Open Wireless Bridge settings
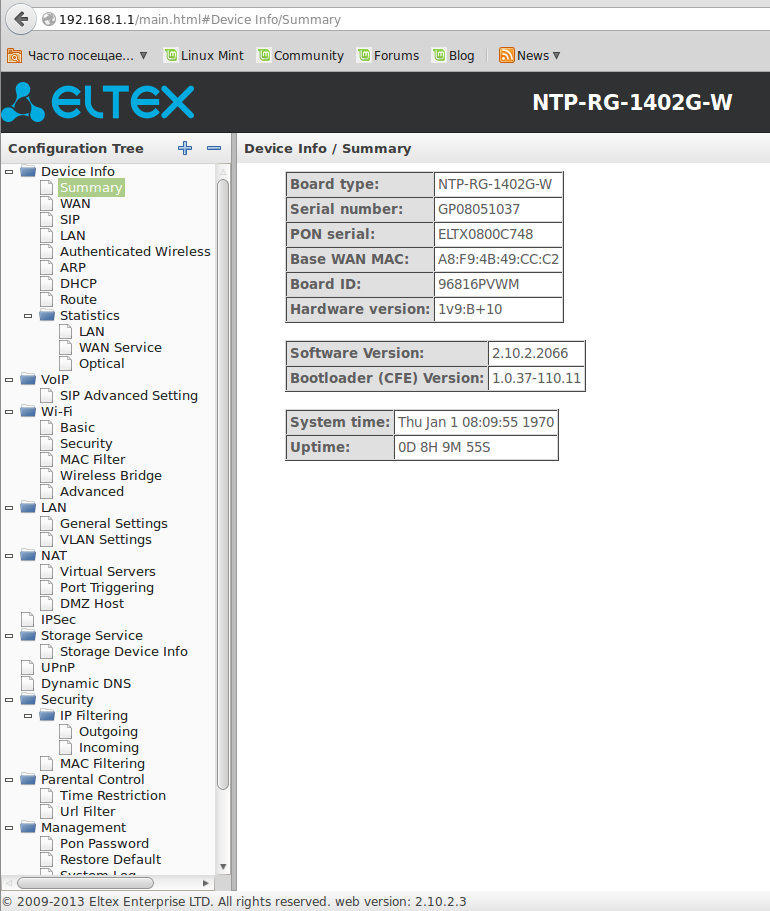Image resolution: width=770 pixels, height=911 pixels. pos(111,475)
